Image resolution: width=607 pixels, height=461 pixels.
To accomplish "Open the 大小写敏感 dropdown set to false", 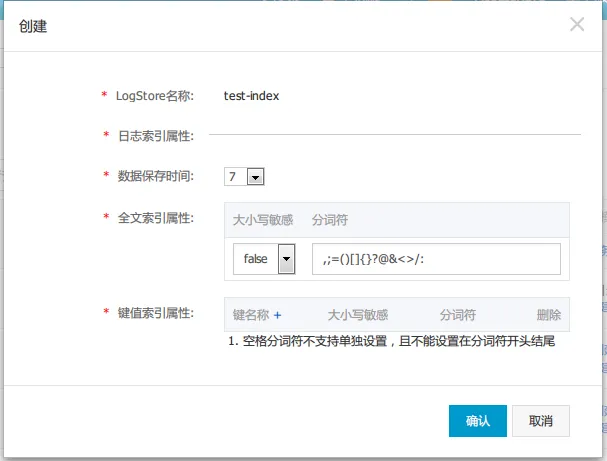I will point(264,259).
